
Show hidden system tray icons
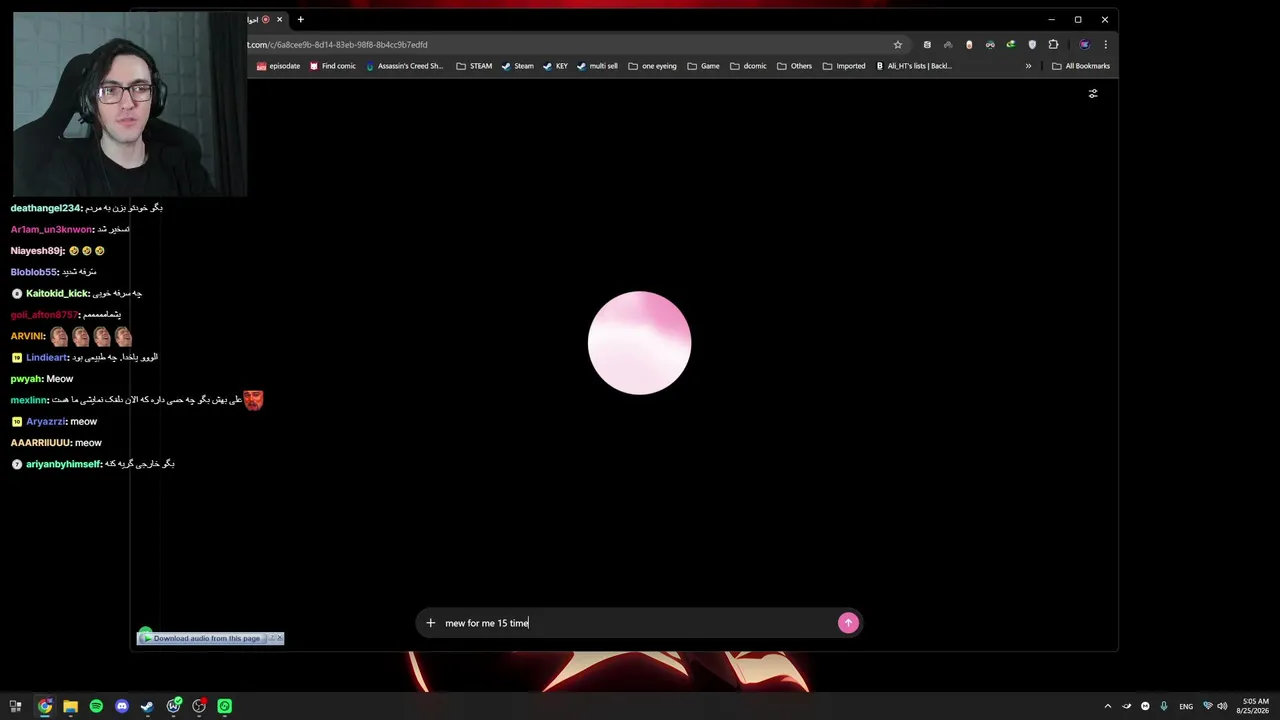[1107, 706]
